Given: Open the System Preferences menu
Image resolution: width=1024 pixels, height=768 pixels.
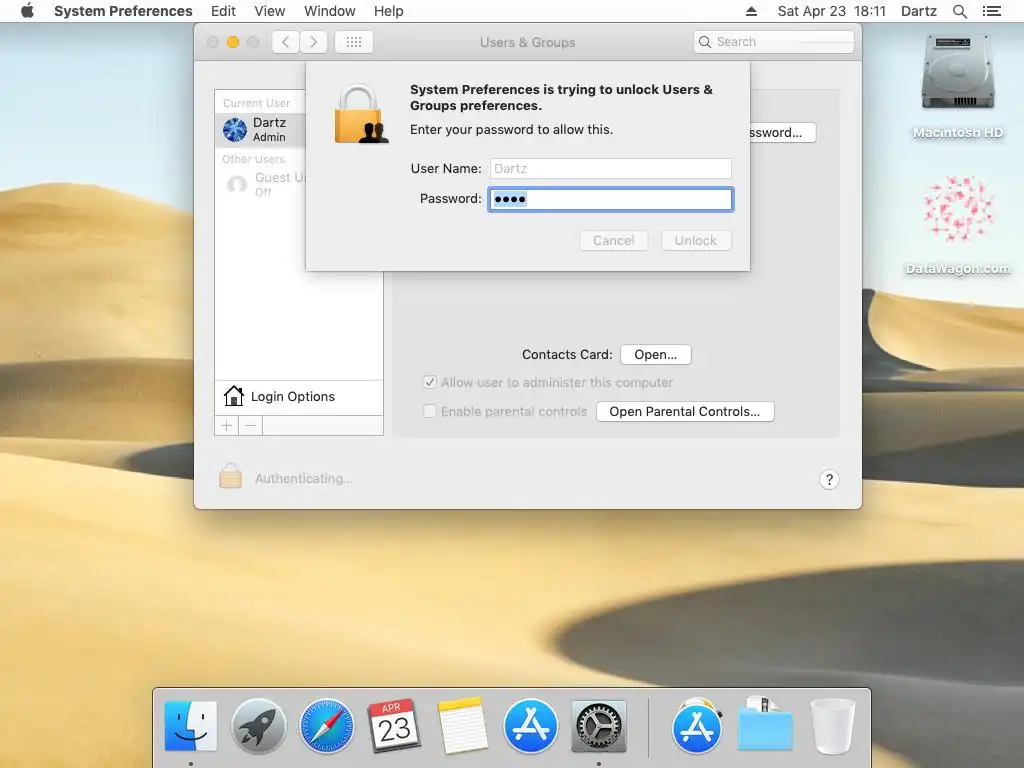Looking at the screenshot, I should coord(123,11).
